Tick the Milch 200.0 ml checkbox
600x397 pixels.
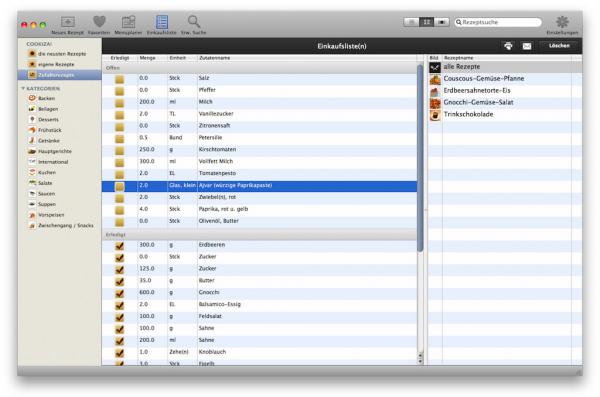tap(120, 103)
